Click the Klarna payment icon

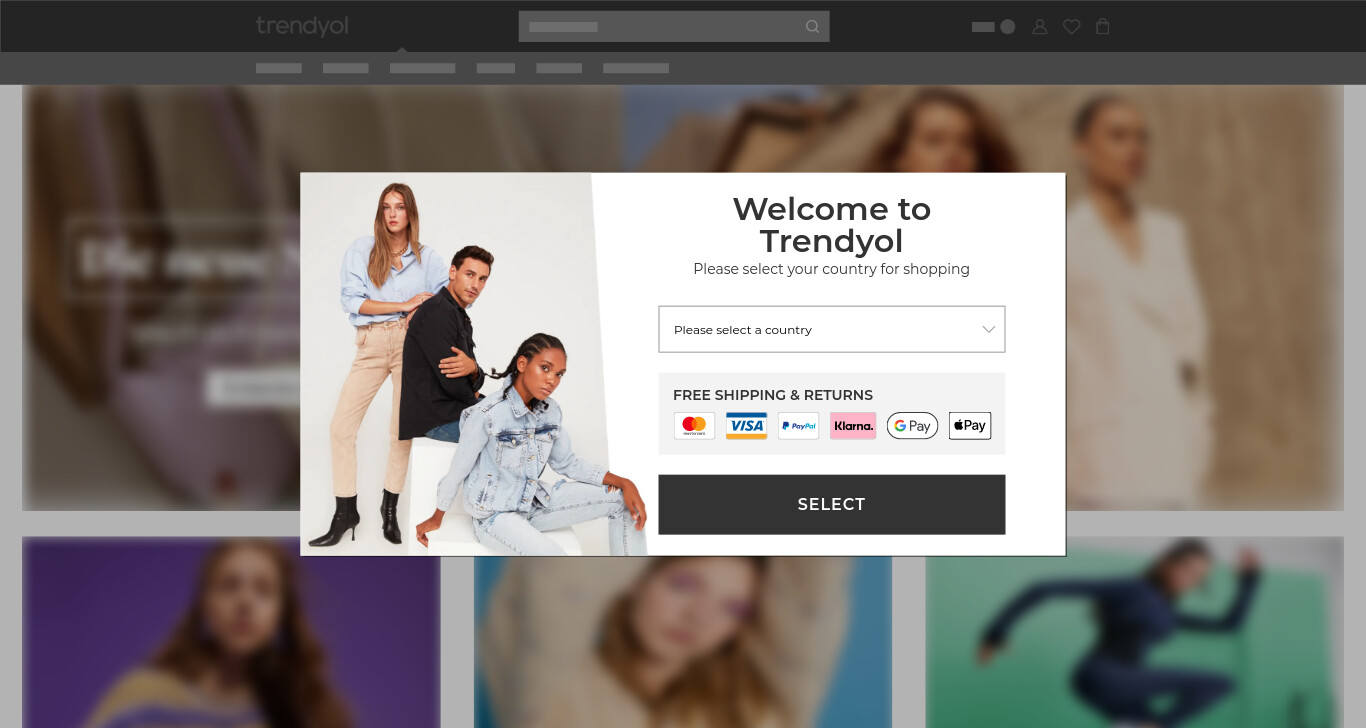tap(853, 426)
